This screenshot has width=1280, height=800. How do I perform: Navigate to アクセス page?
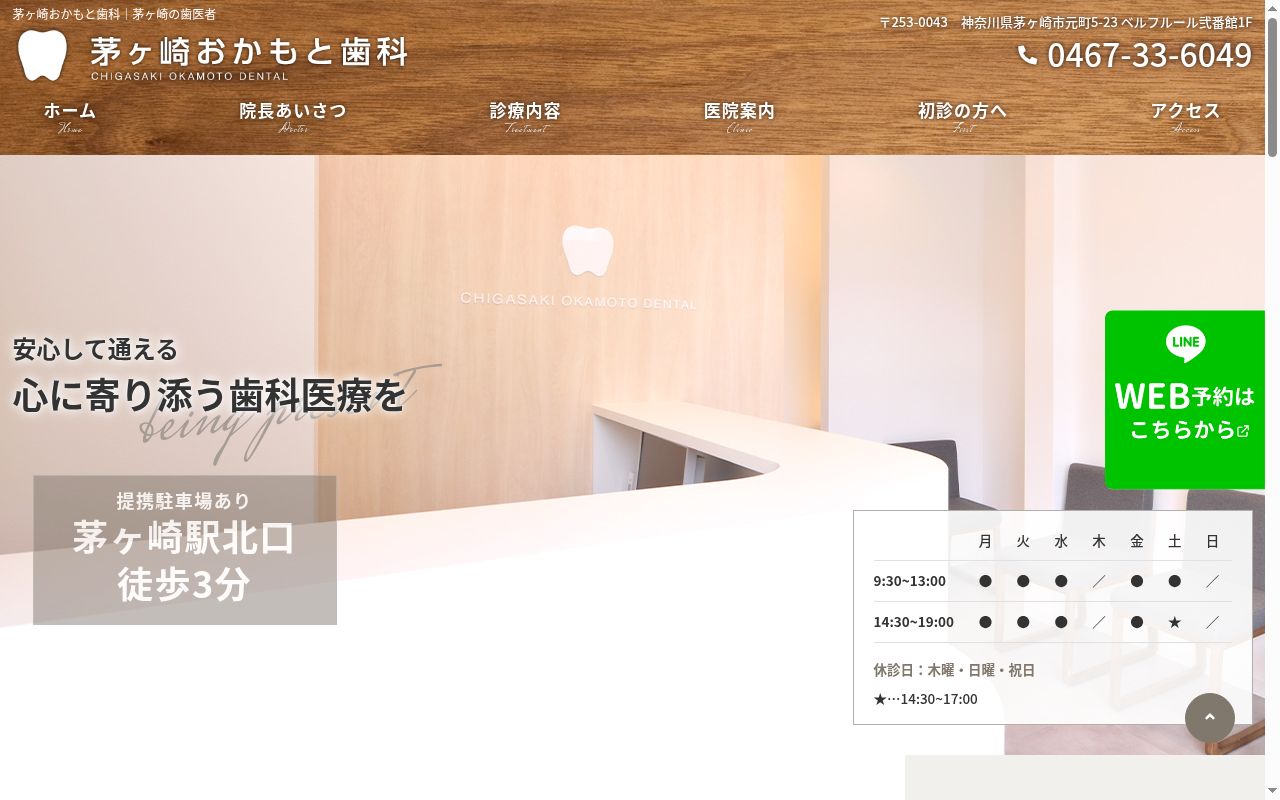(x=1185, y=117)
